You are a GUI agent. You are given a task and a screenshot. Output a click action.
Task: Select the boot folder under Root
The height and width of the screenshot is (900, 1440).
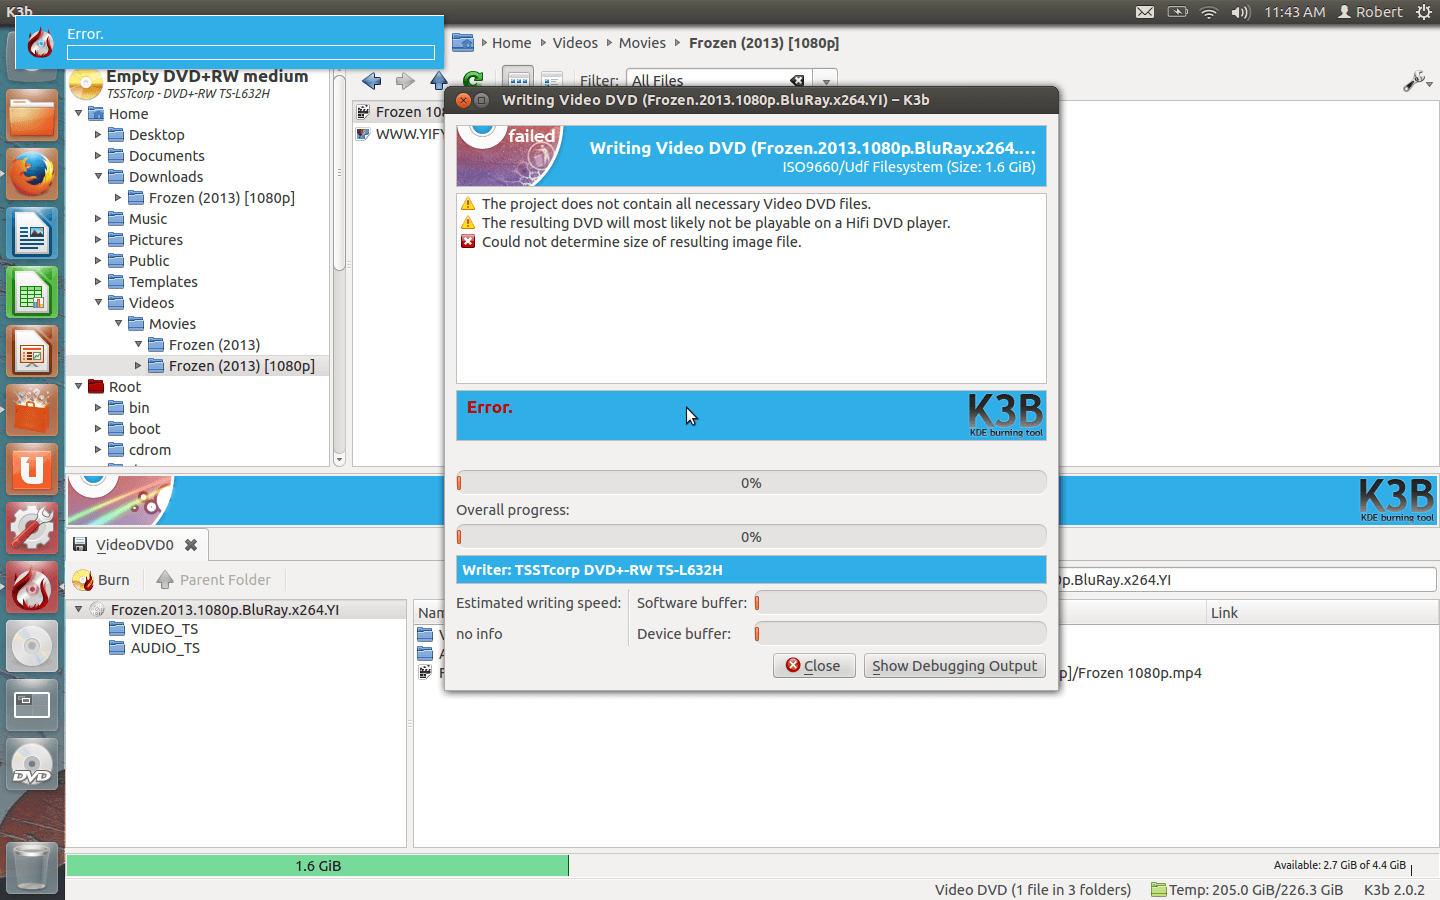coord(144,429)
